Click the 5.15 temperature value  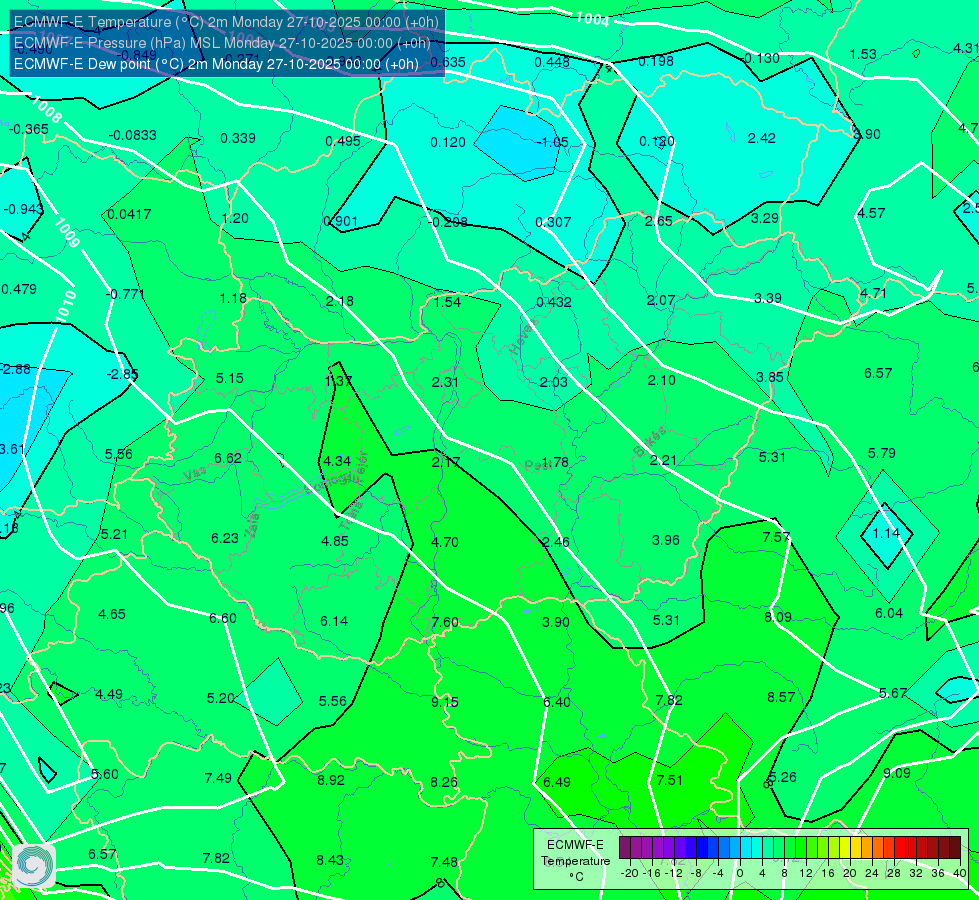coord(230,378)
